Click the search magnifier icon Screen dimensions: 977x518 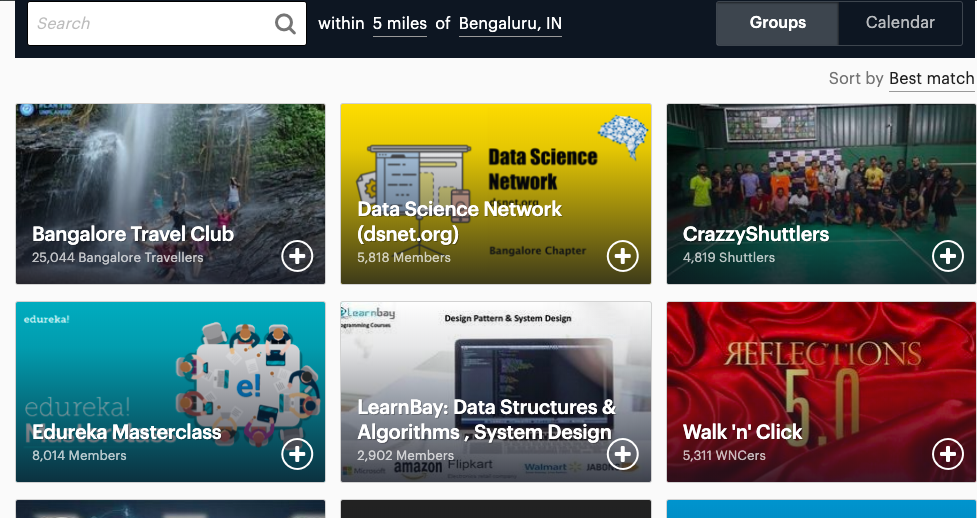(x=285, y=24)
